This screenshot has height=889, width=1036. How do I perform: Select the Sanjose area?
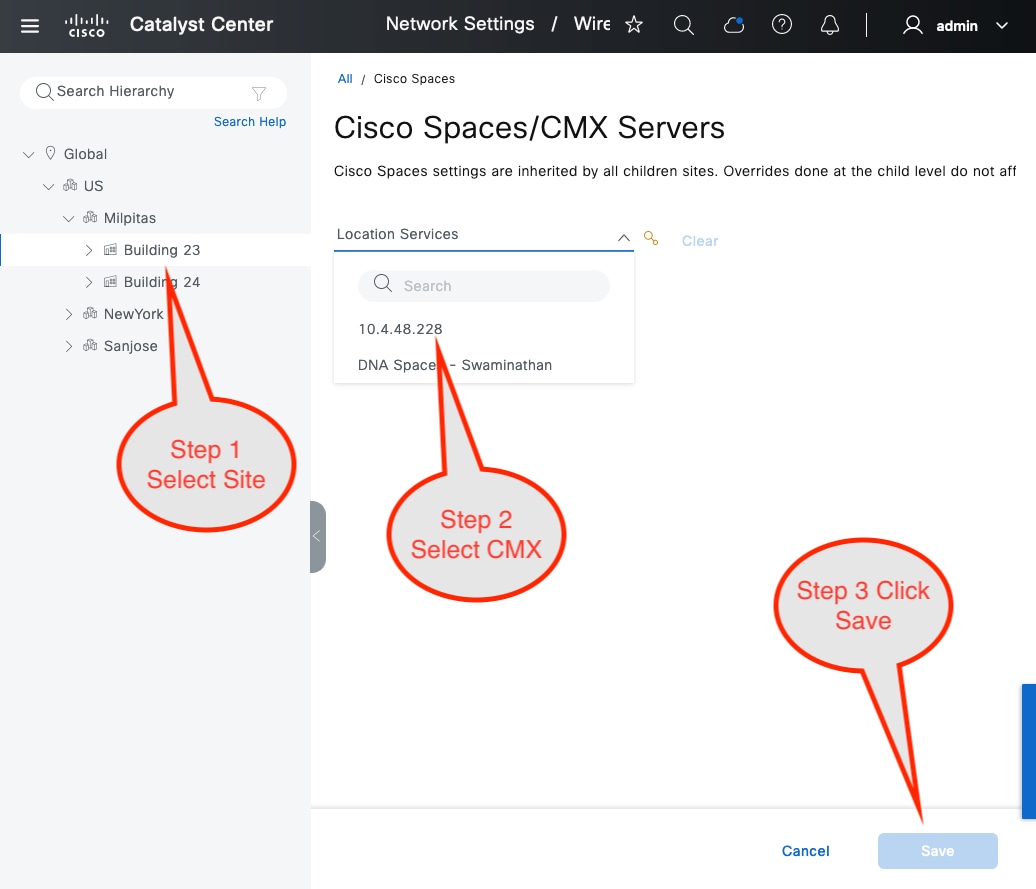click(130, 346)
